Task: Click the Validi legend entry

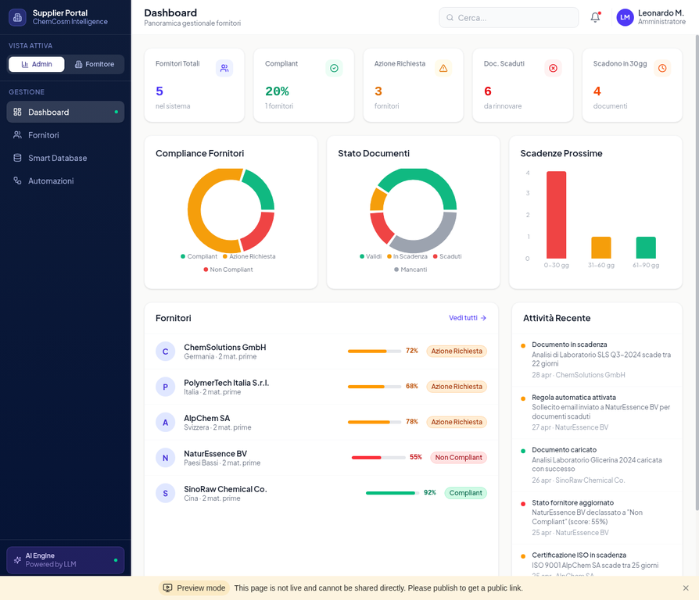Action: [370, 257]
